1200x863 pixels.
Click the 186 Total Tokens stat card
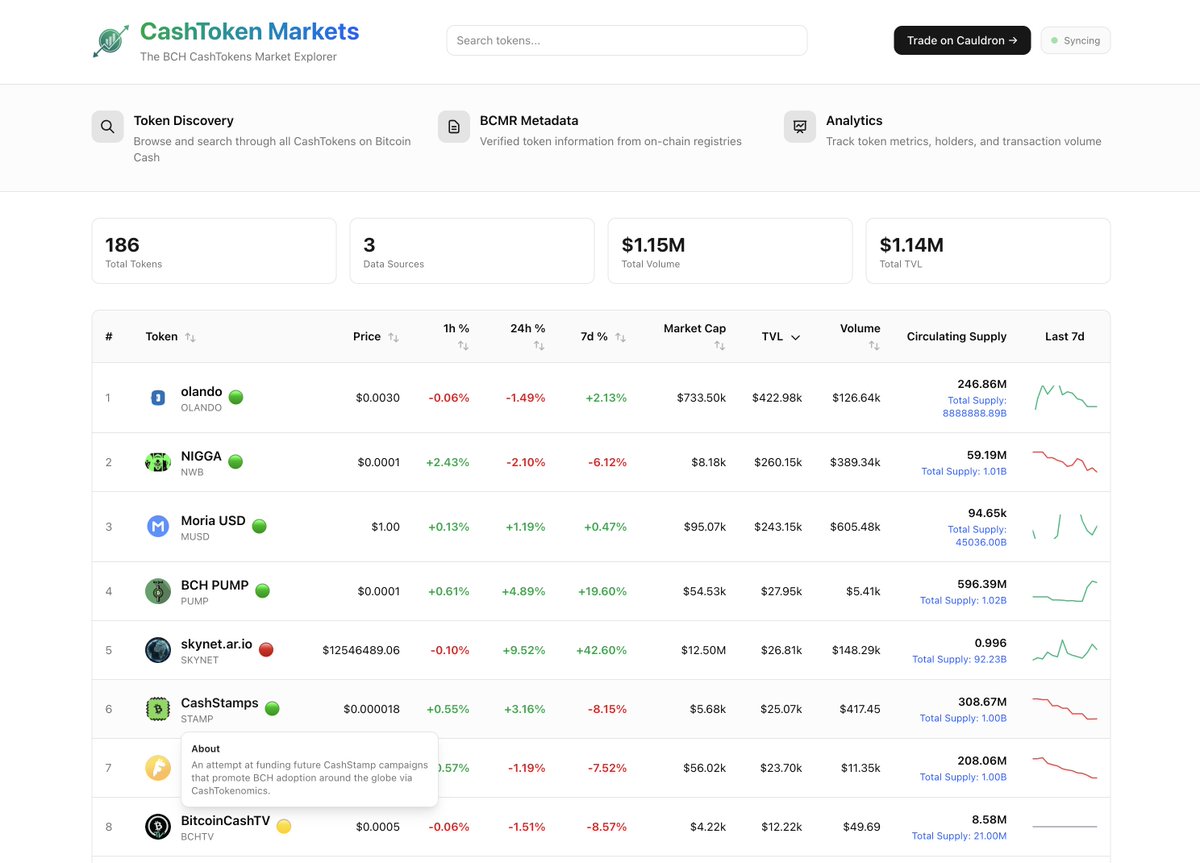(214, 251)
